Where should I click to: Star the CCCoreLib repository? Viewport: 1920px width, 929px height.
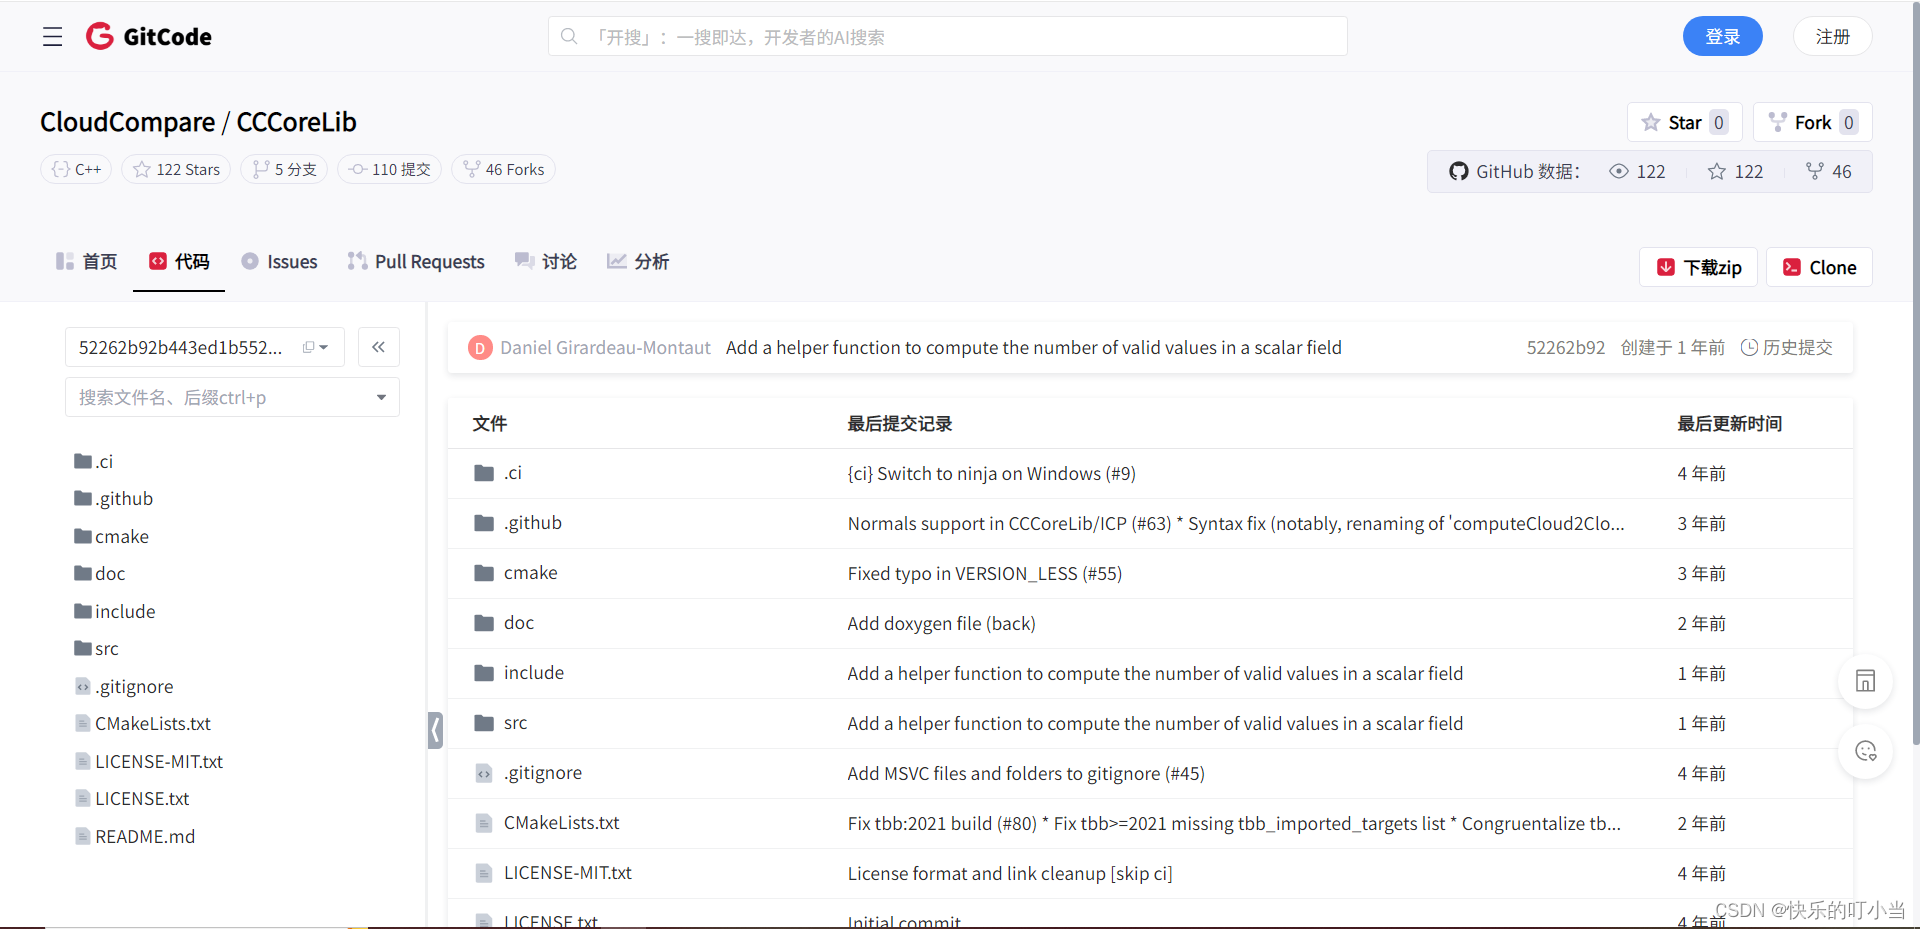1684,122
